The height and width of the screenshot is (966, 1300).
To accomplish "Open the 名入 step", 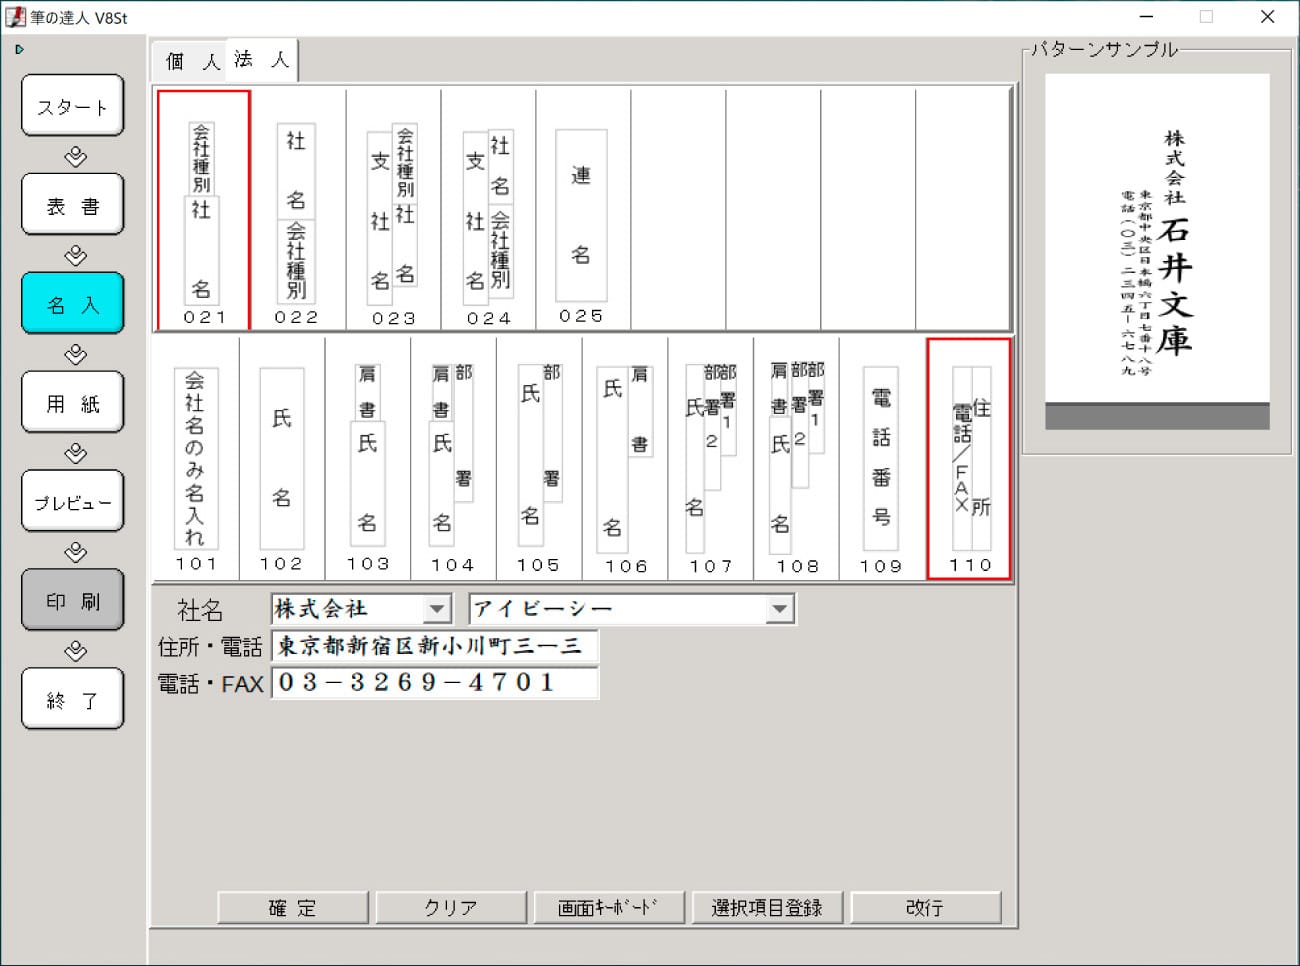I will (x=73, y=304).
